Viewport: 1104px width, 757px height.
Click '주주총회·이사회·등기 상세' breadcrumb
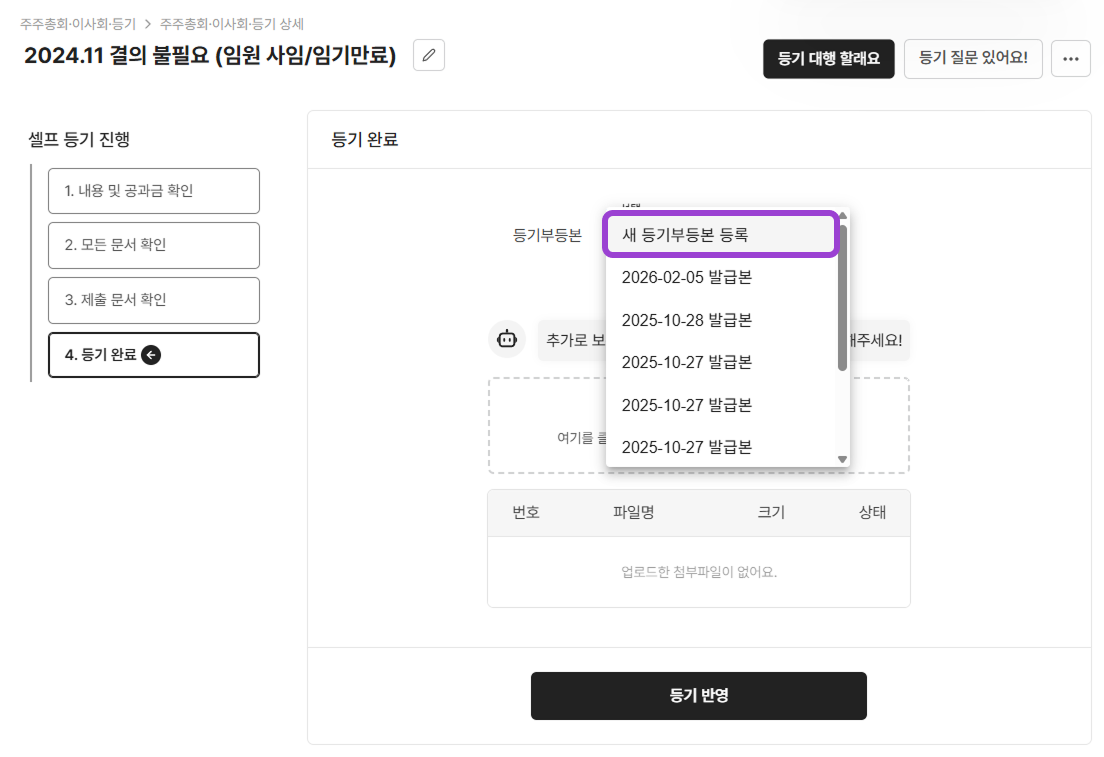[232, 22]
